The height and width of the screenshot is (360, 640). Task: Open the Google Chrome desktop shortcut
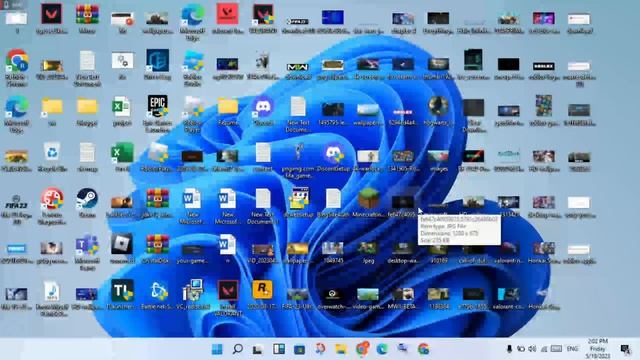(x=16, y=61)
